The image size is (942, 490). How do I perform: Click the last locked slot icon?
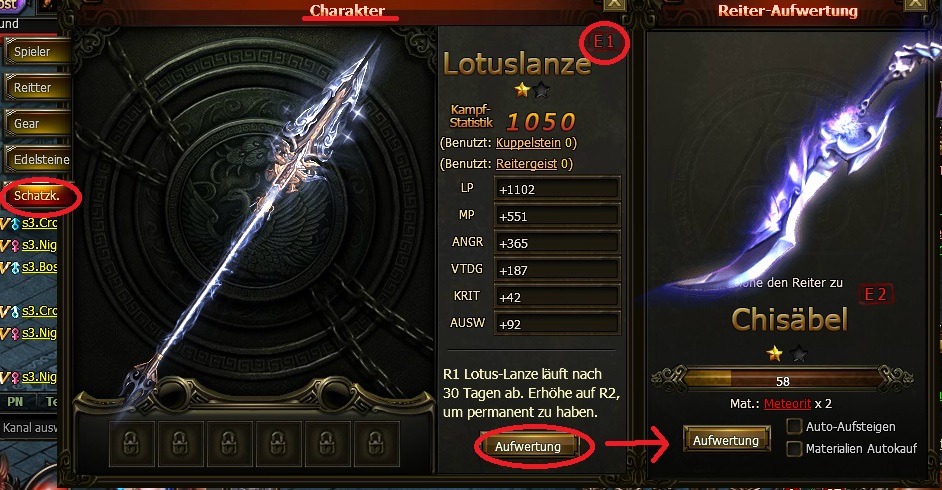click(x=376, y=444)
